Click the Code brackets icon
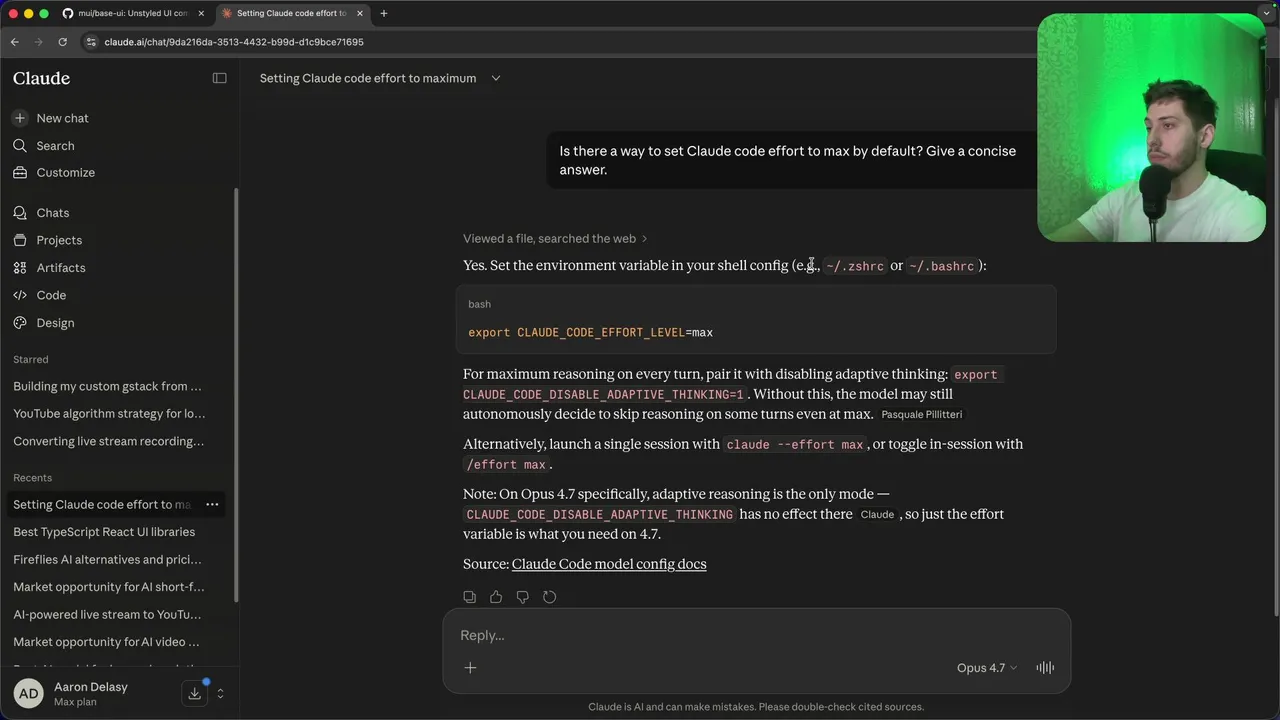Viewport: 1280px width, 720px height. point(20,295)
